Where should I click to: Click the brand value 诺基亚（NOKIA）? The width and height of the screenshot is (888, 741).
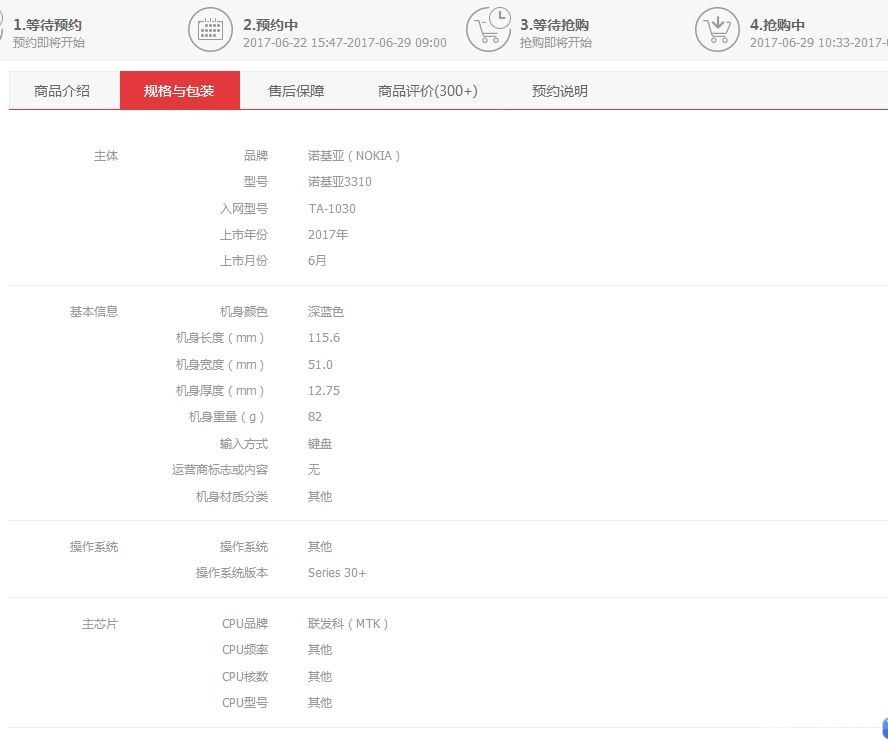tap(355, 156)
